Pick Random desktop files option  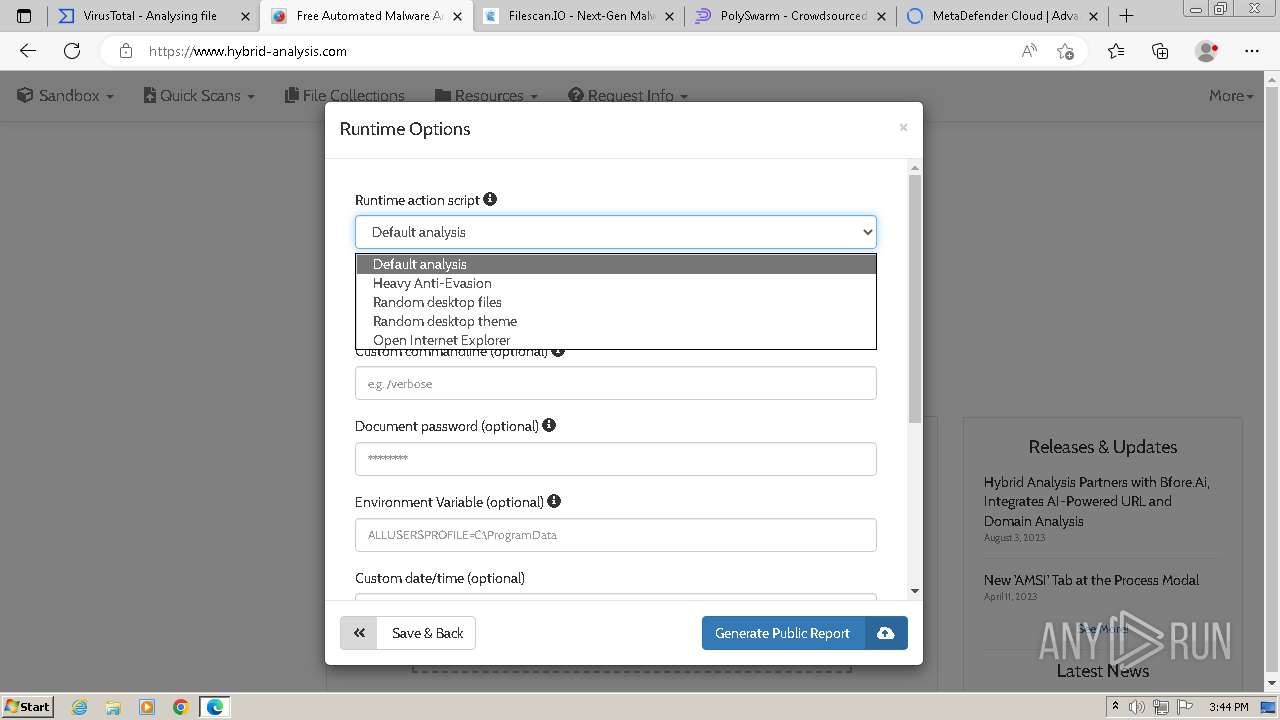[437, 302]
